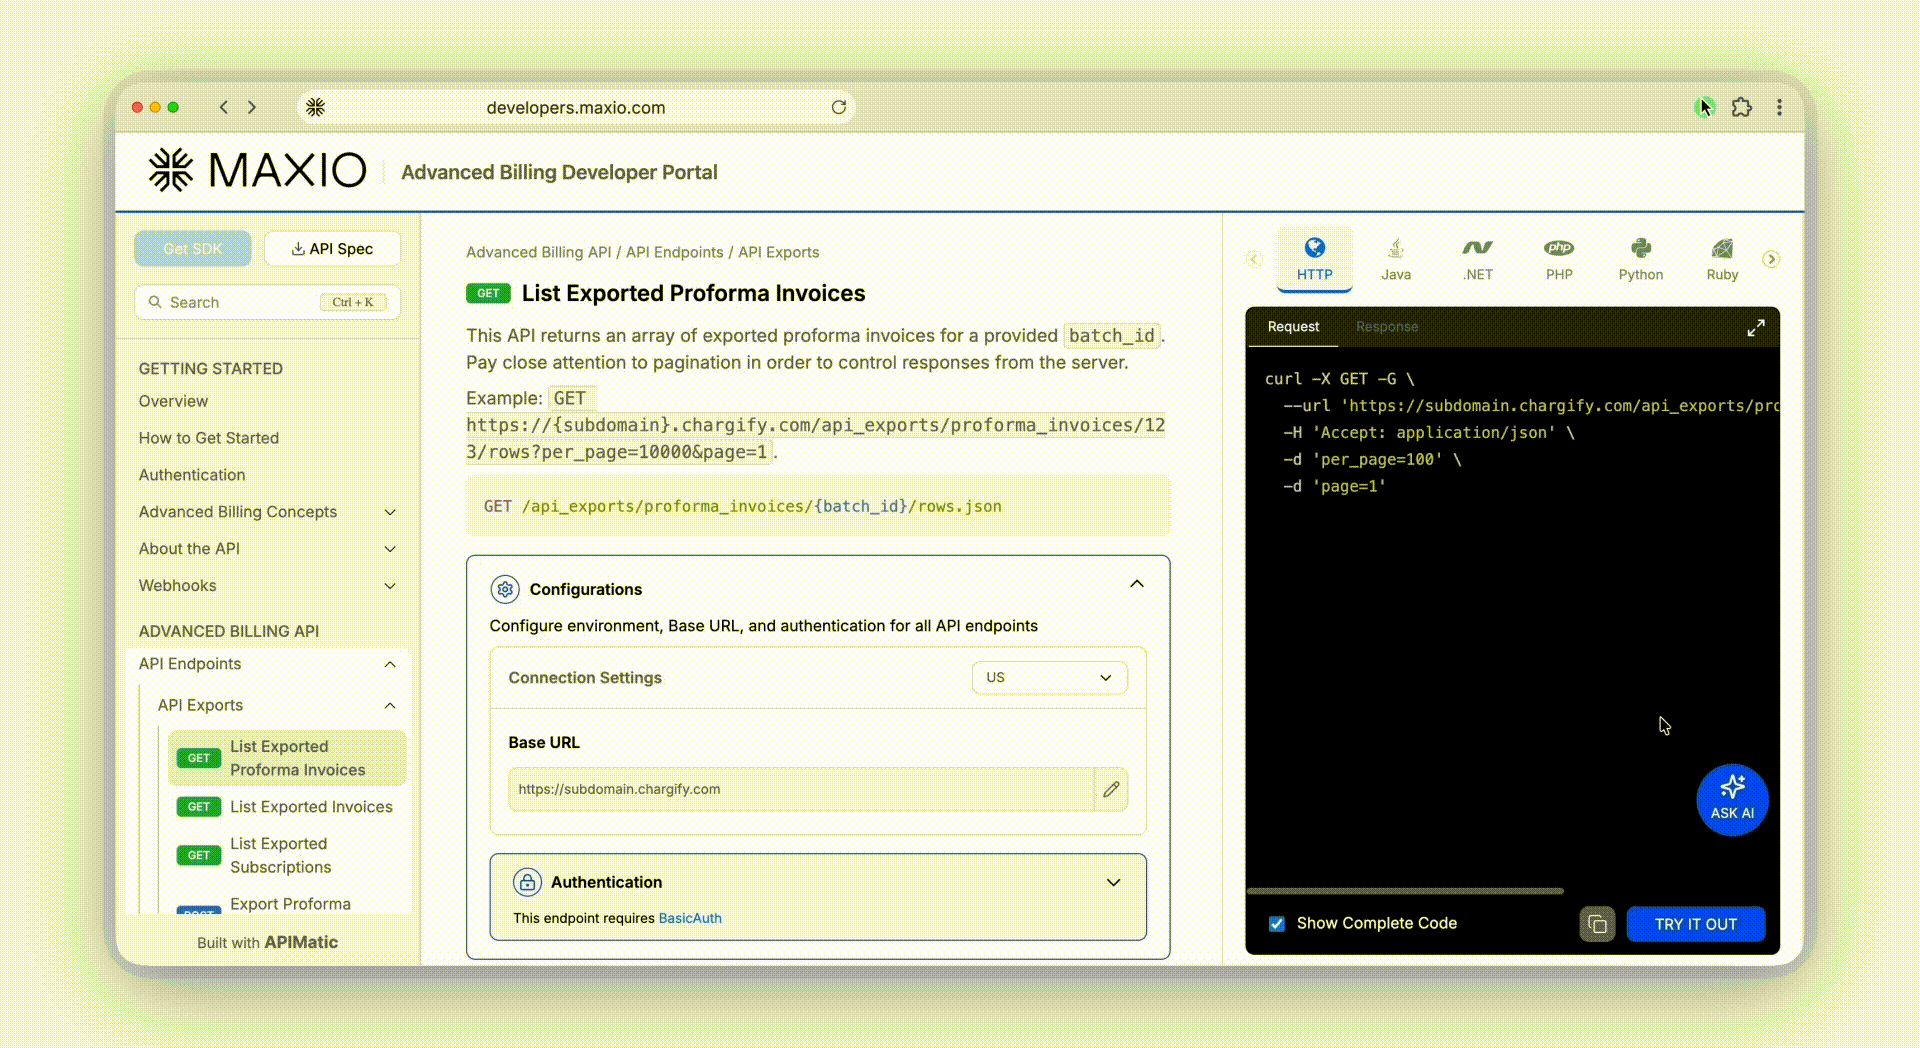The width and height of the screenshot is (1920, 1048).
Task: Open the US region dropdown
Action: (1048, 677)
